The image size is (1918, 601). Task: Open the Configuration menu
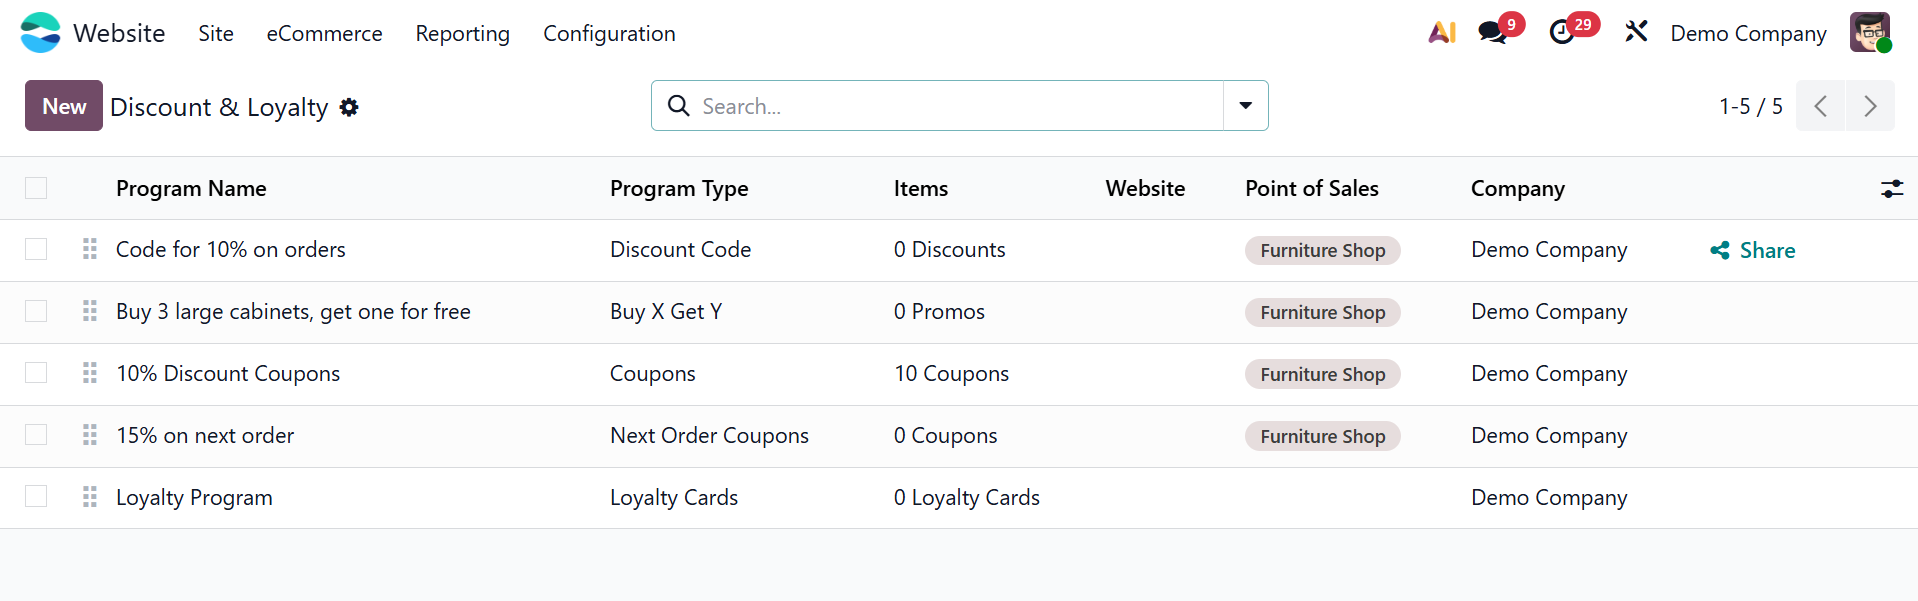click(609, 33)
